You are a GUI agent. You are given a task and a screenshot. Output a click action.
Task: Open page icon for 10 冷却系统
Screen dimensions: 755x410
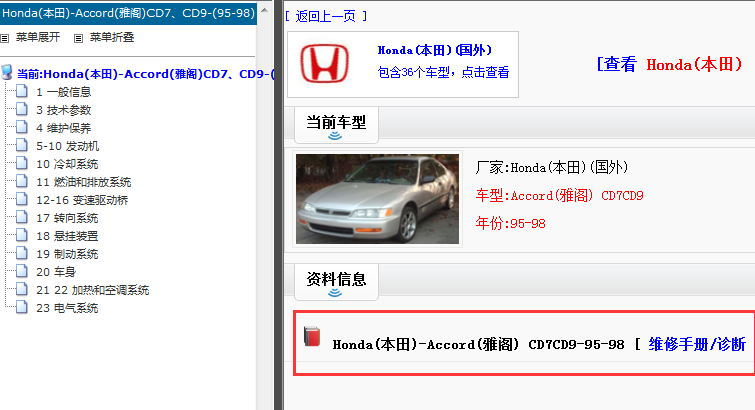22,163
